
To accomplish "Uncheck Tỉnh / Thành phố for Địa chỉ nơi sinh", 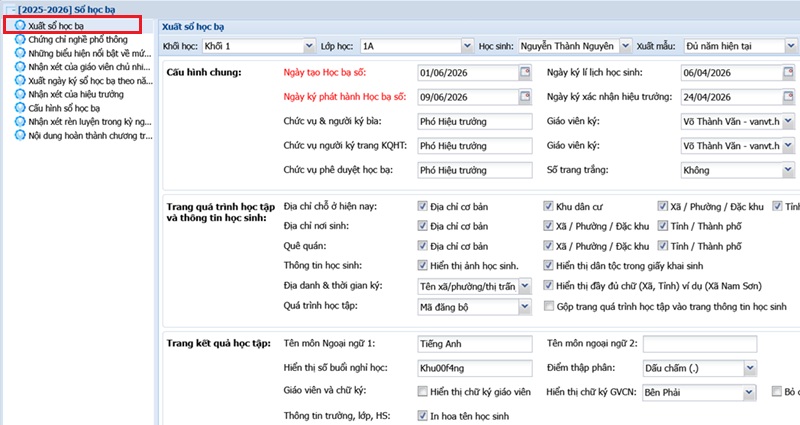I will click(x=662, y=226).
